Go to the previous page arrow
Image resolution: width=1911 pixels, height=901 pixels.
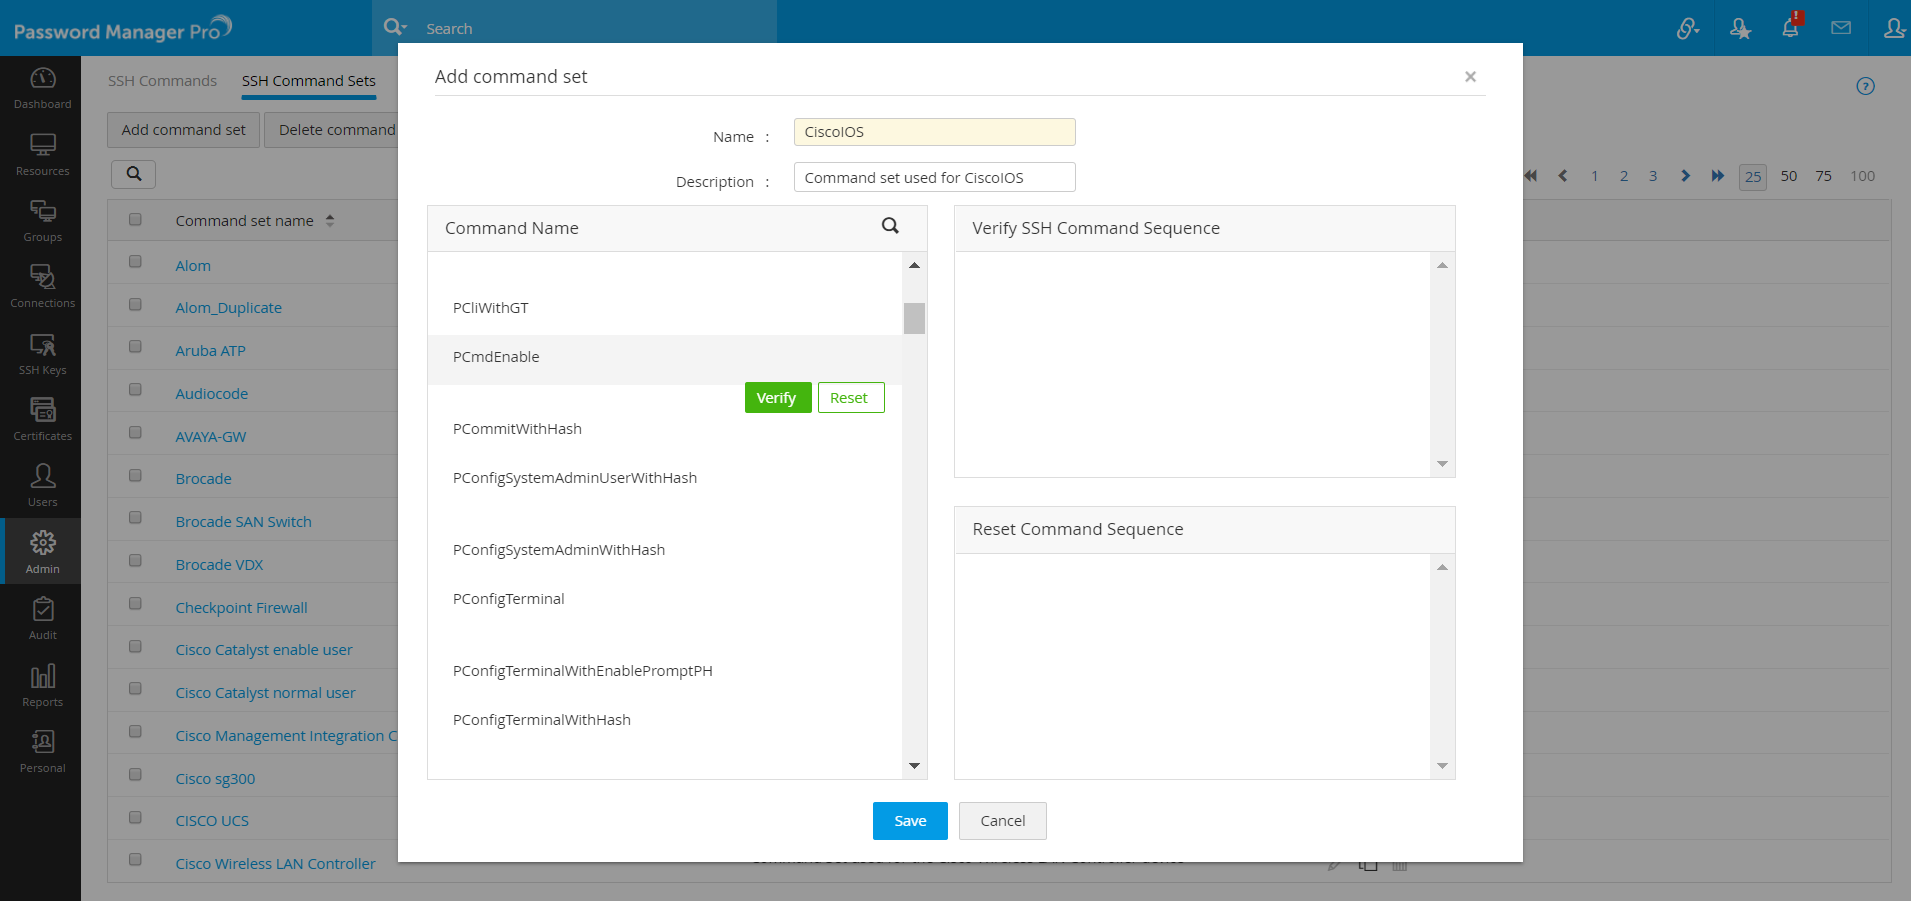tap(1563, 176)
